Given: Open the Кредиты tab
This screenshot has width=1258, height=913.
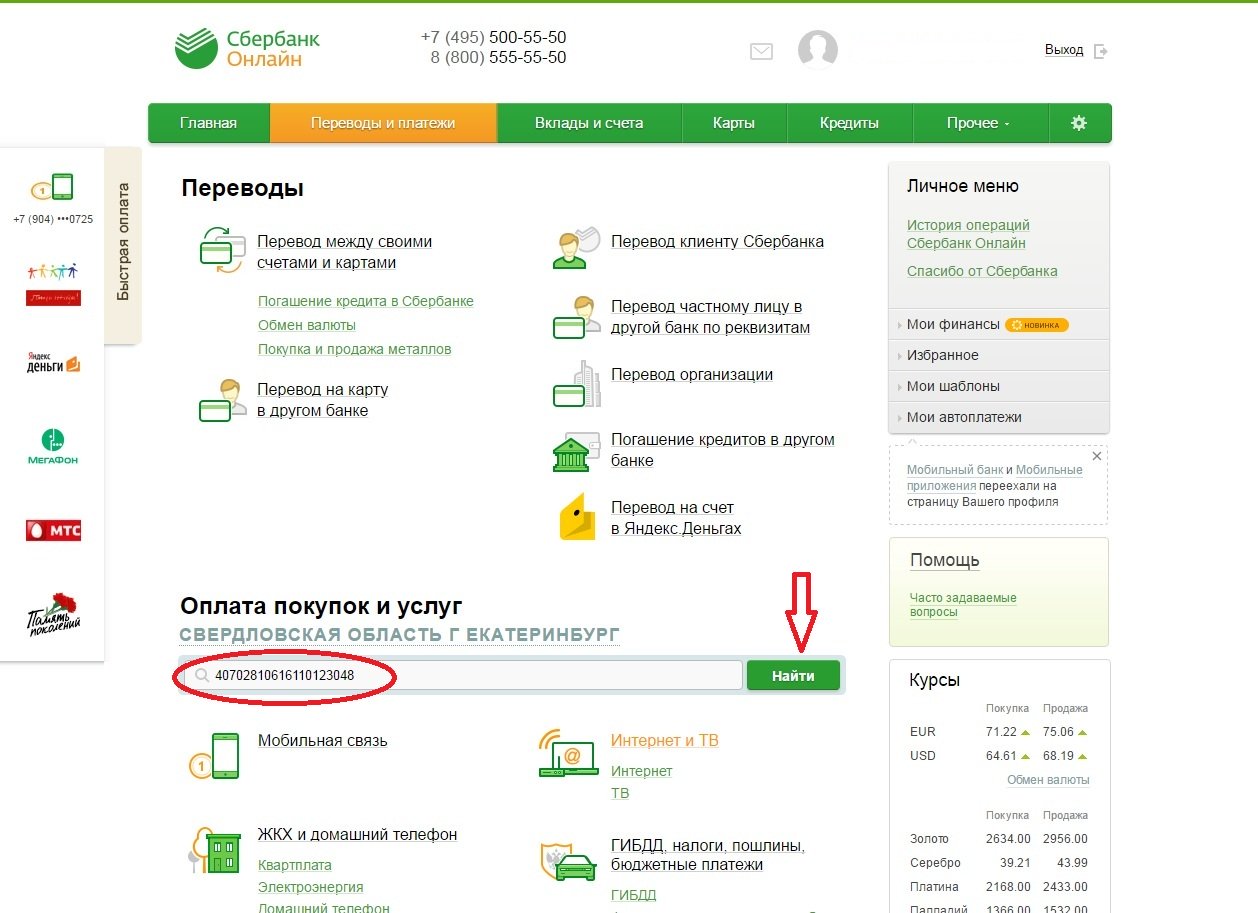Looking at the screenshot, I should 849,123.
